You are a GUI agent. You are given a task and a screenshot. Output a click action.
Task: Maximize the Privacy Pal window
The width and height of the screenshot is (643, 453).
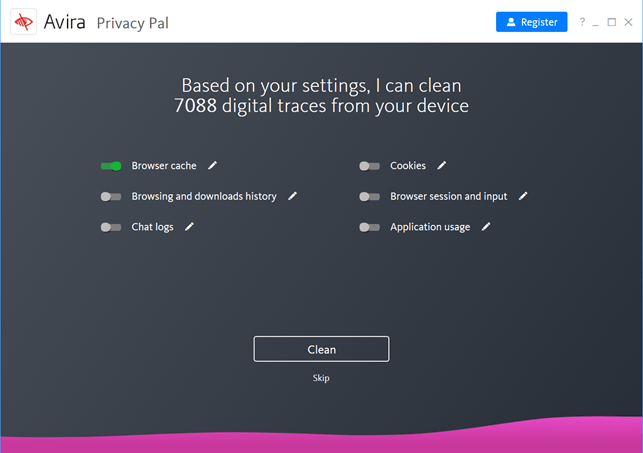(611, 22)
